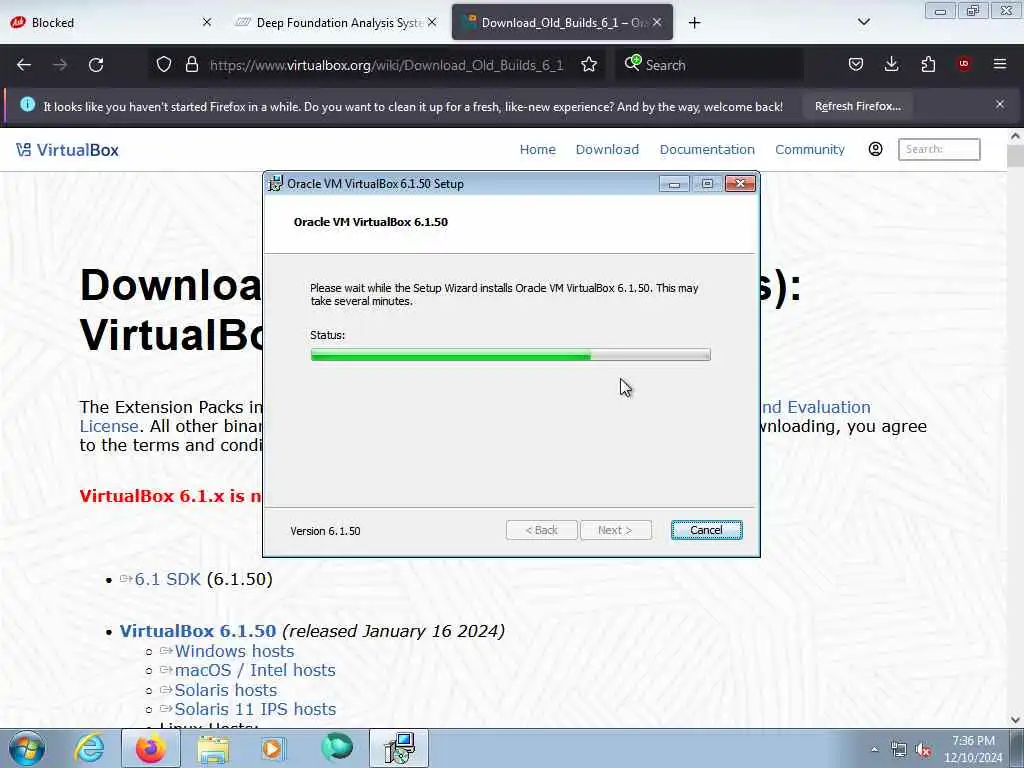
Task: Click the padlock site security icon
Action: point(191,65)
